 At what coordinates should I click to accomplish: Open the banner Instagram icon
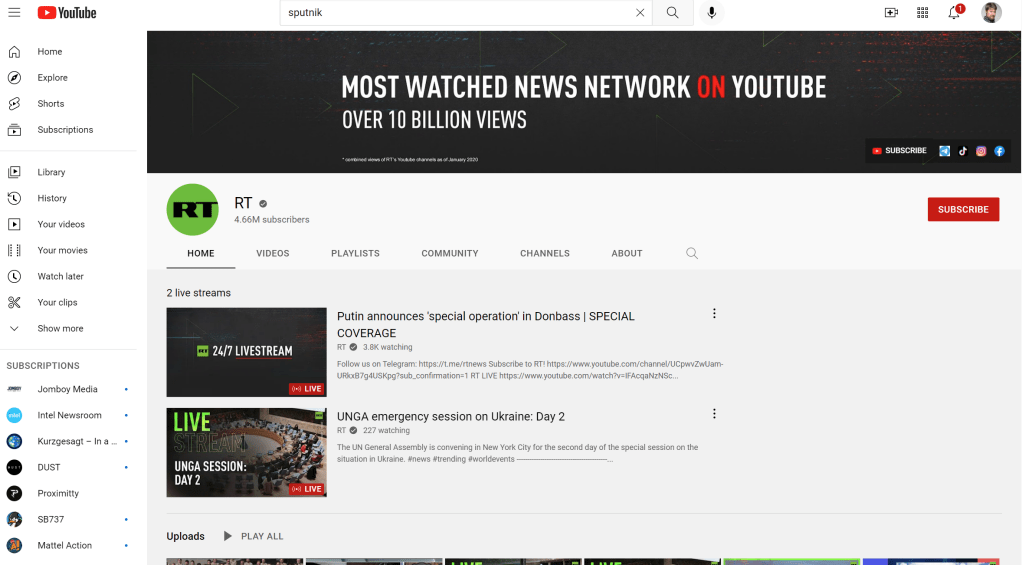click(x=981, y=151)
